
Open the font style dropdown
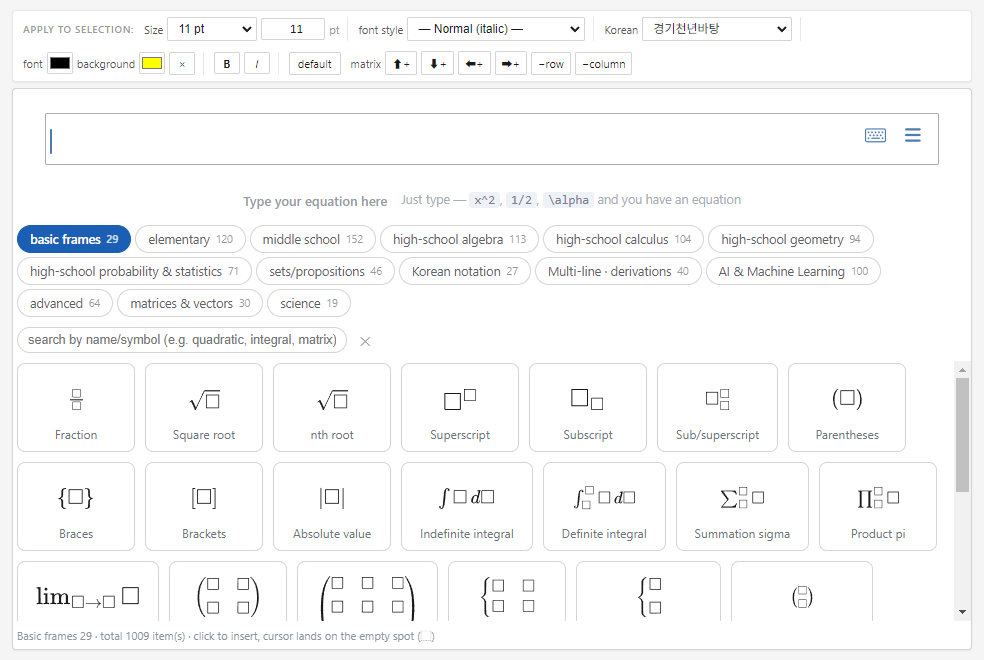click(x=496, y=29)
